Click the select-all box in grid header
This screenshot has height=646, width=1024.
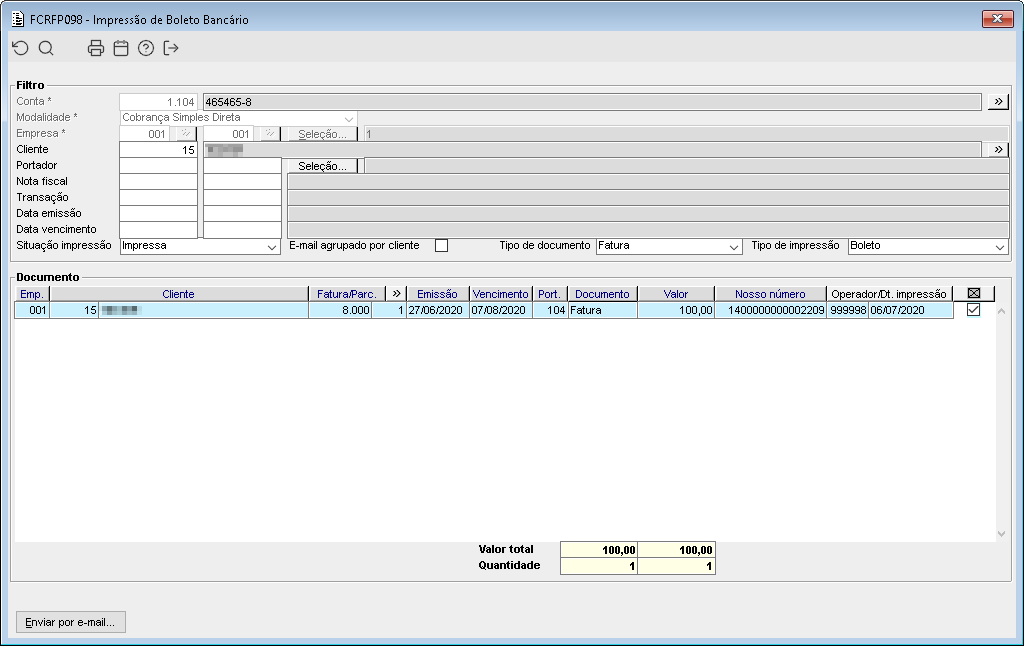(x=974, y=294)
